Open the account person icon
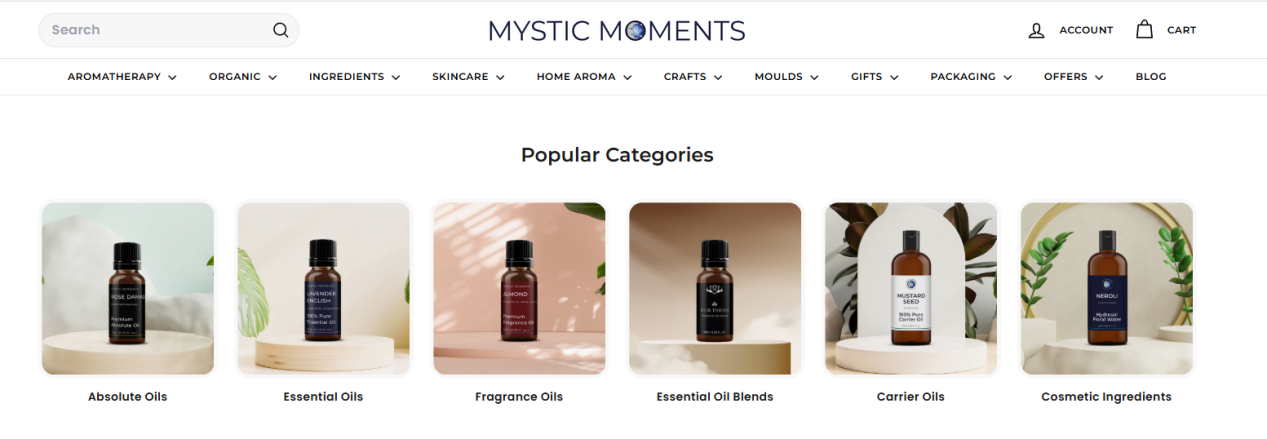 click(1037, 30)
